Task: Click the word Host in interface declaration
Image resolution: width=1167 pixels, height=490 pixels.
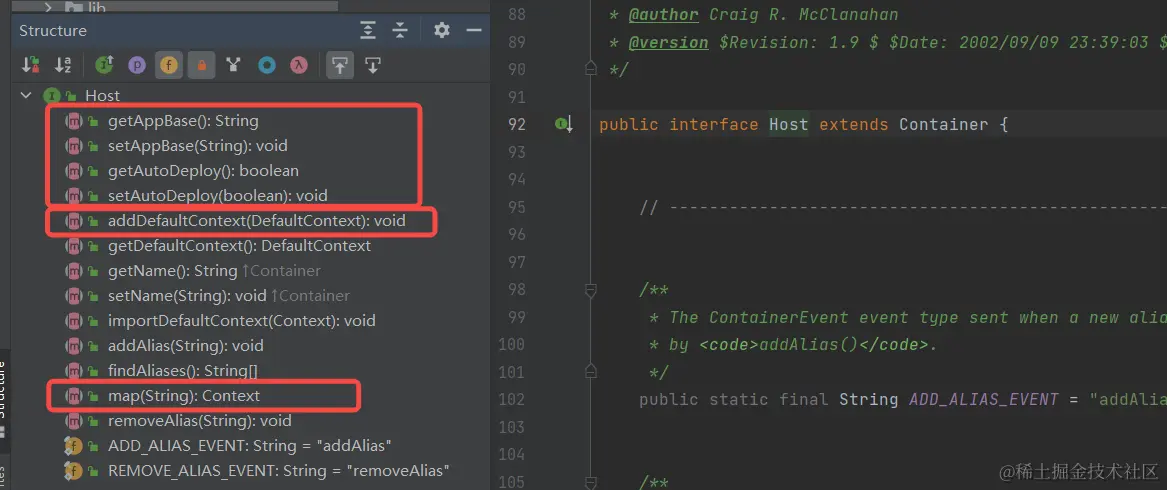Action: click(788, 124)
